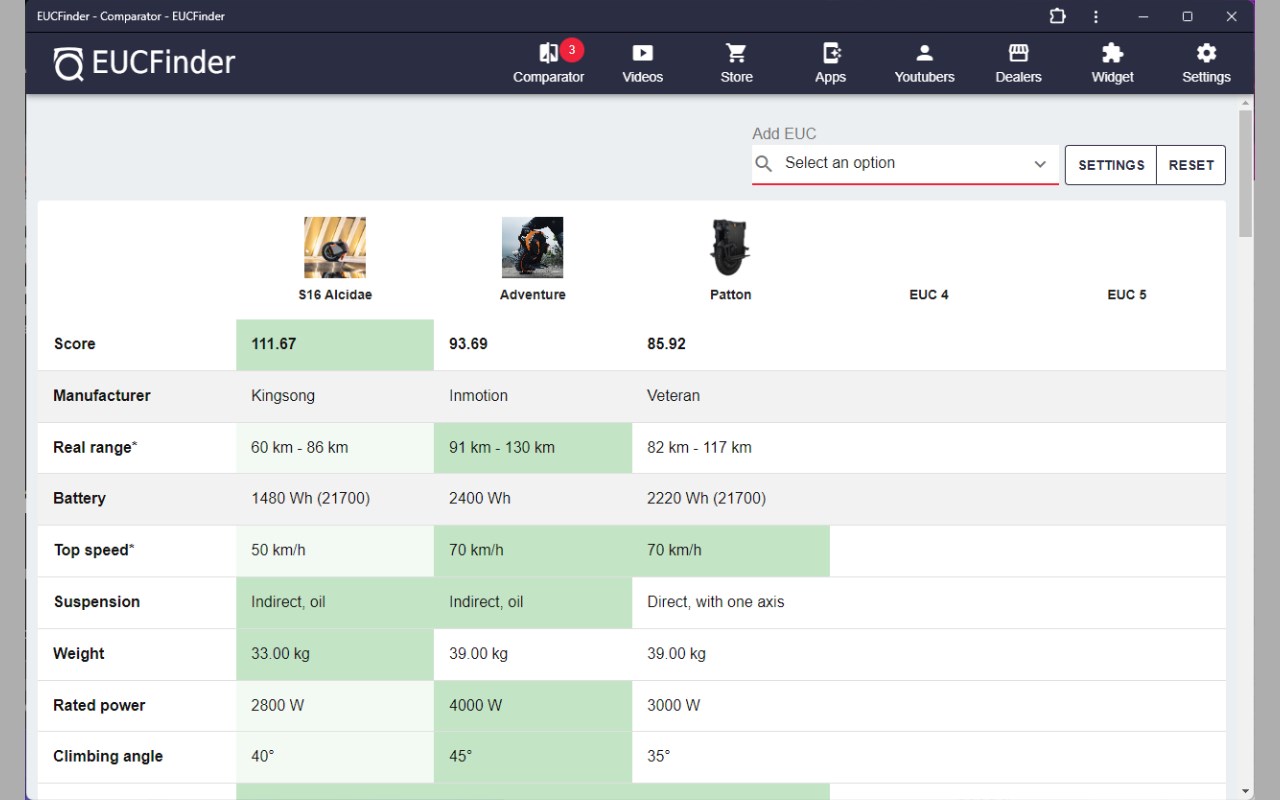Click the Select an option field
Image resolution: width=1280 pixels, height=800 pixels.
(x=905, y=164)
